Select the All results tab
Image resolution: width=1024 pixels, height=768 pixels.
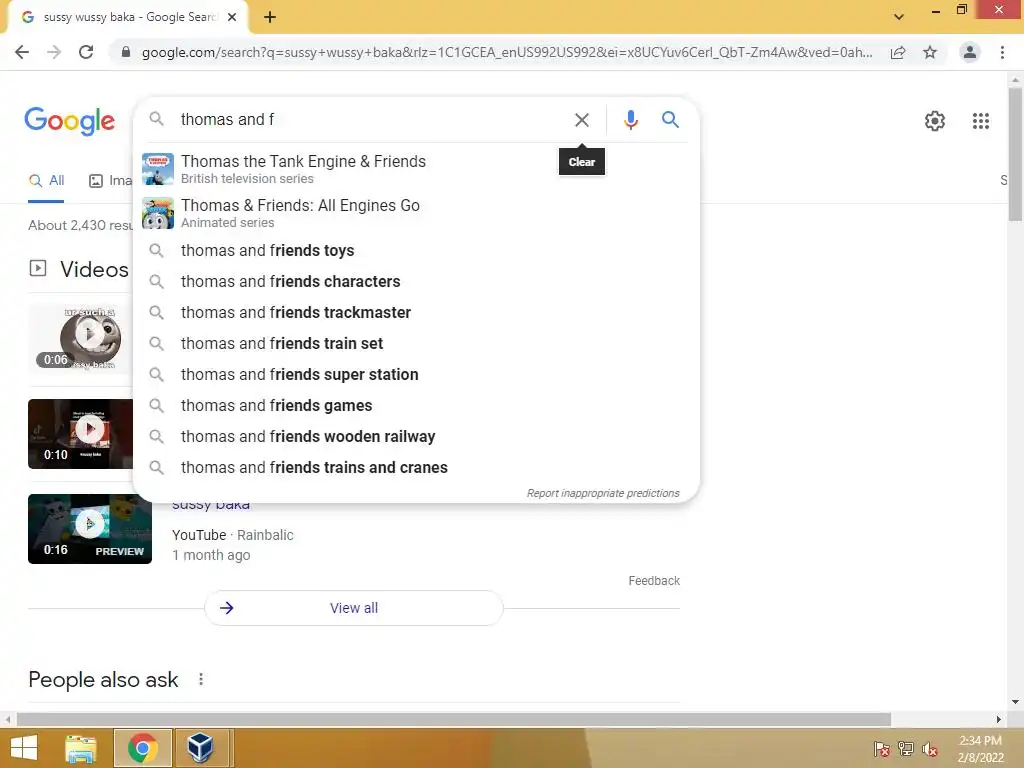click(46, 181)
